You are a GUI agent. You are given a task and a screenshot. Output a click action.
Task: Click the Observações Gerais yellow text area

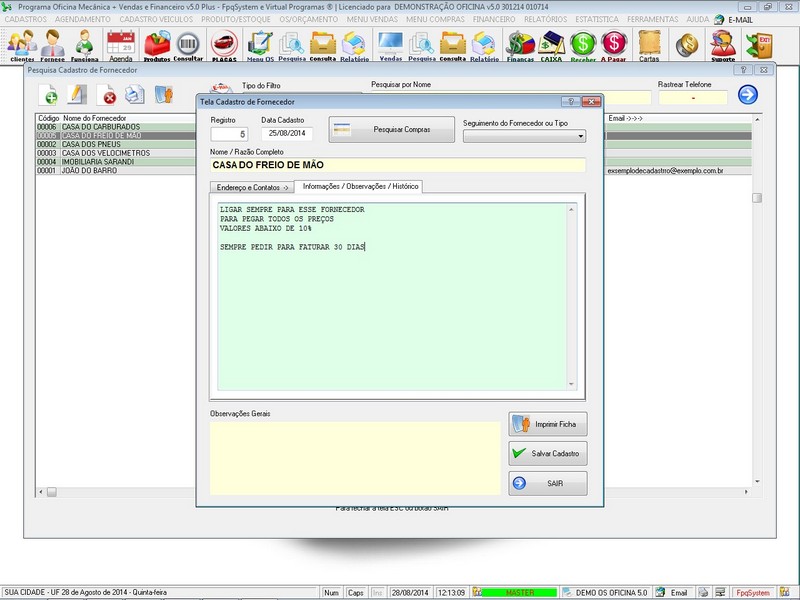355,458
